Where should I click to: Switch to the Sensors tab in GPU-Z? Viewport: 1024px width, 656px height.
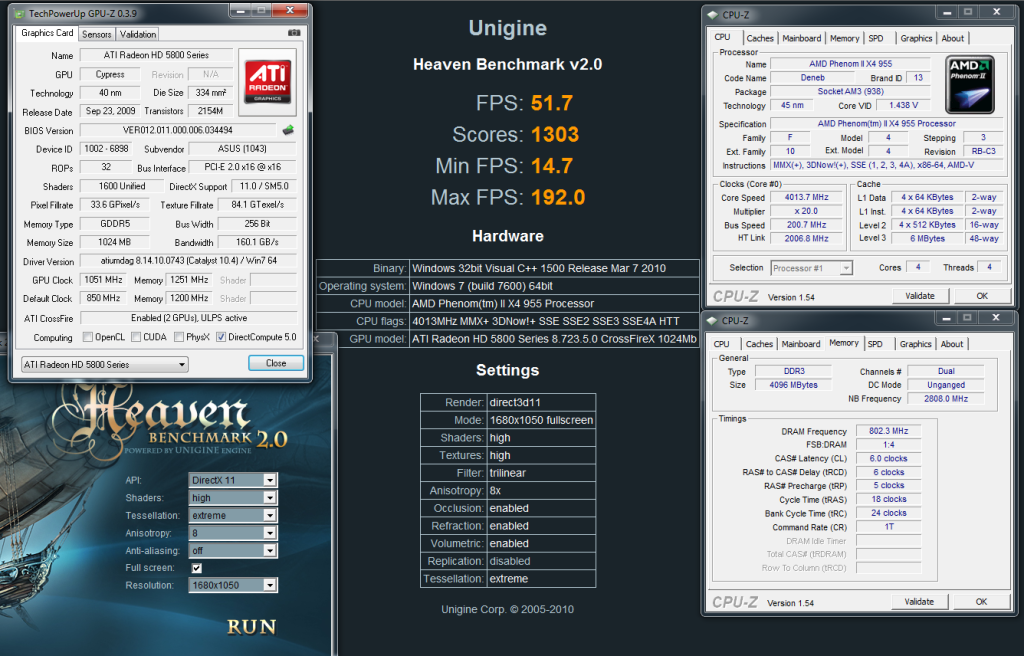tap(97, 34)
